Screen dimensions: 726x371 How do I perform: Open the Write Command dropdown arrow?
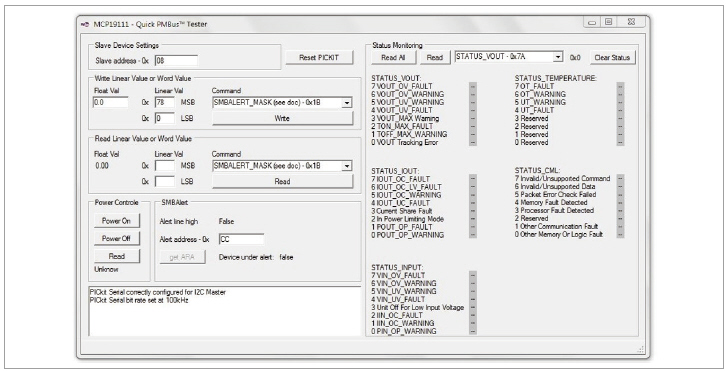[346, 103]
